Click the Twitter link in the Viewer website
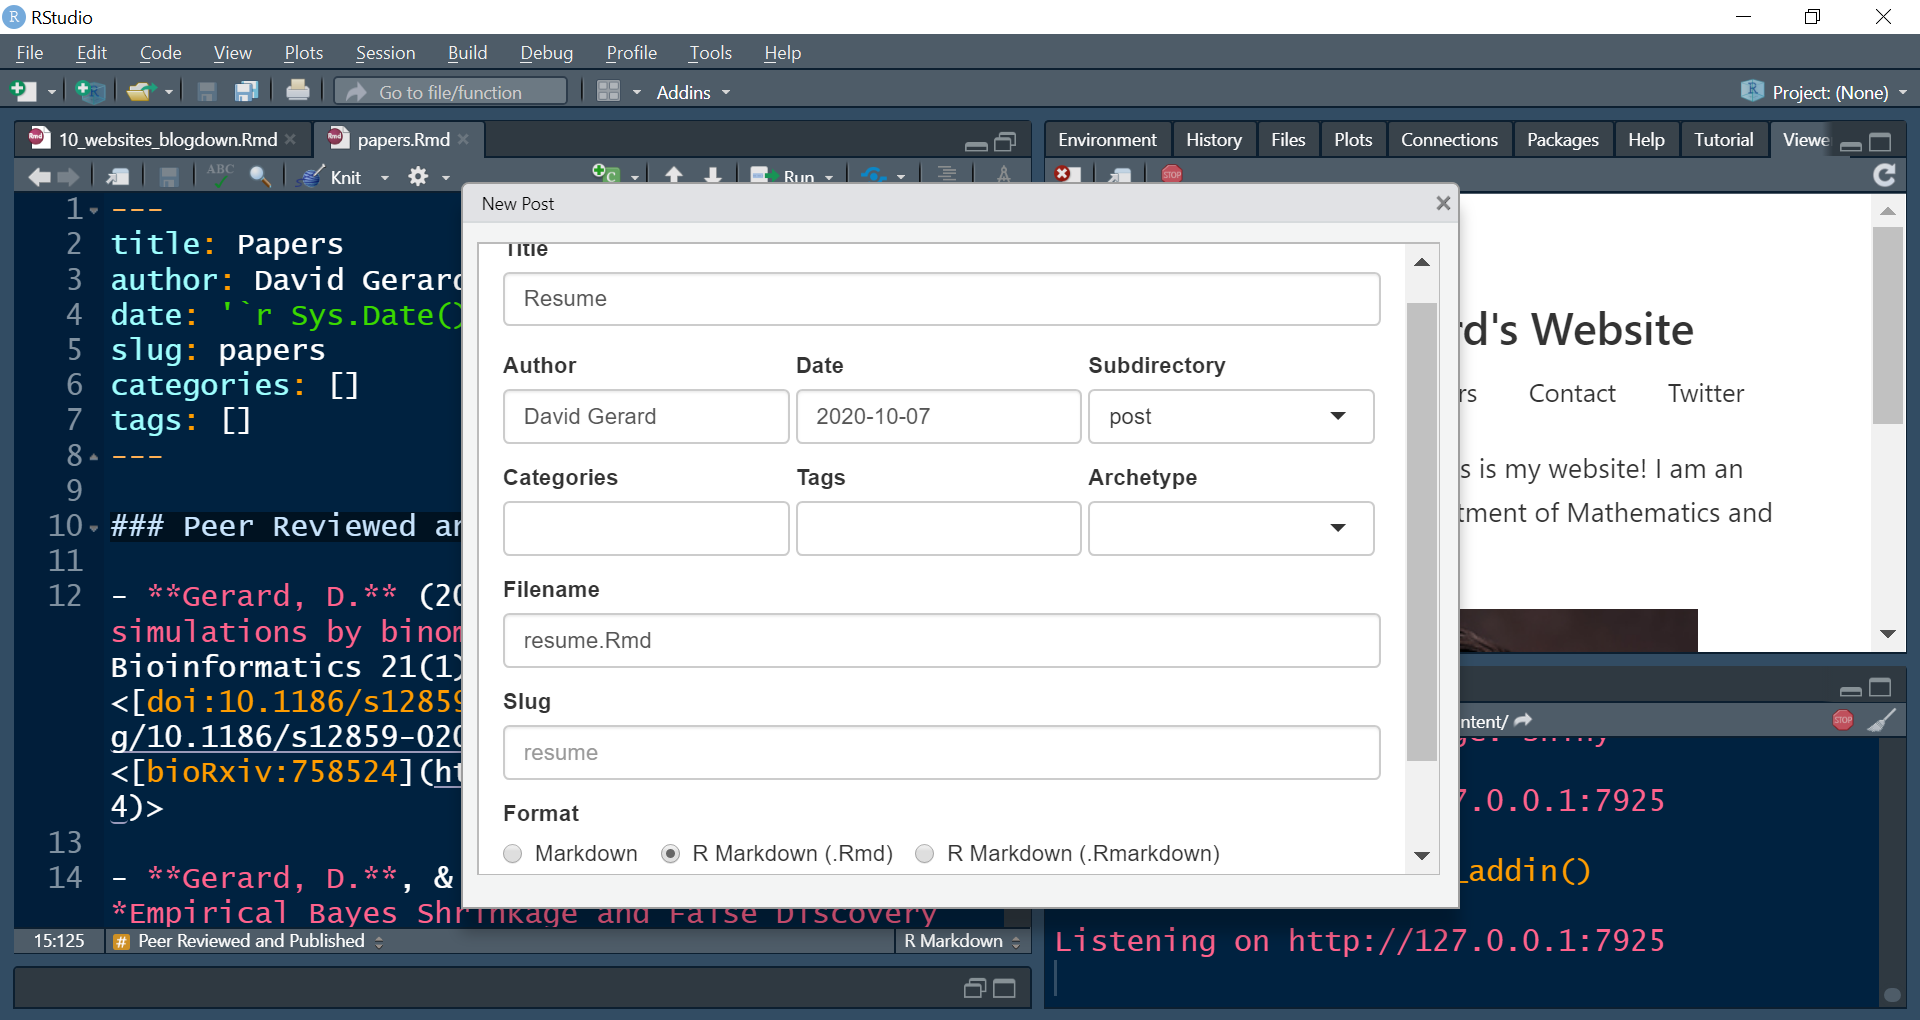The width and height of the screenshot is (1920, 1020). pyautogui.click(x=1705, y=393)
